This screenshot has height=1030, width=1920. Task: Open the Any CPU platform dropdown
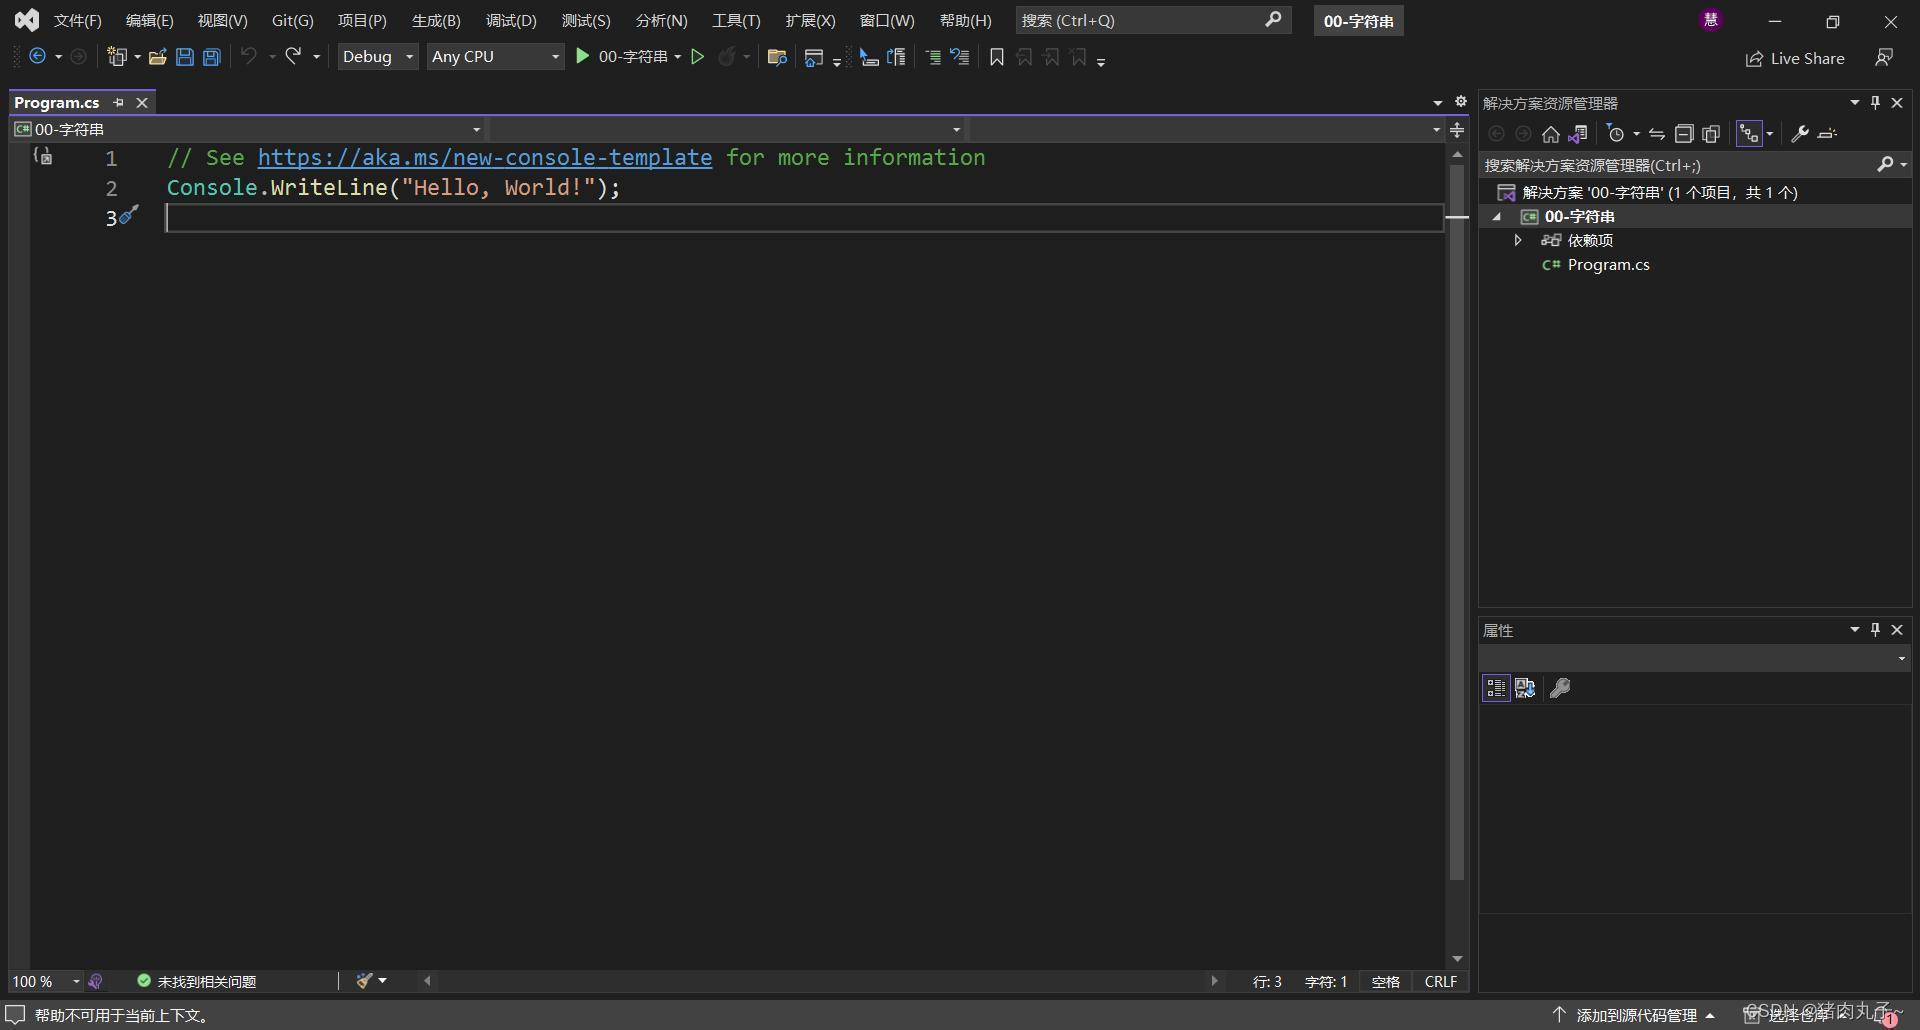click(x=495, y=57)
